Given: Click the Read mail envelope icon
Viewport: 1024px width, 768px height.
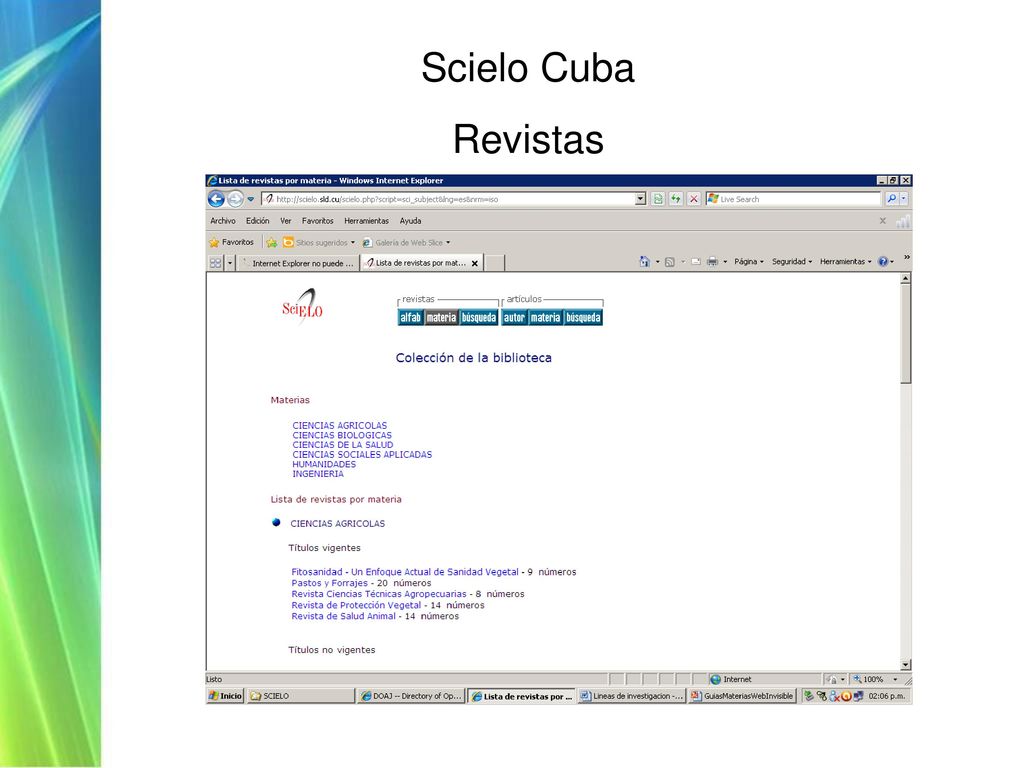Looking at the screenshot, I should (x=696, y=262).
